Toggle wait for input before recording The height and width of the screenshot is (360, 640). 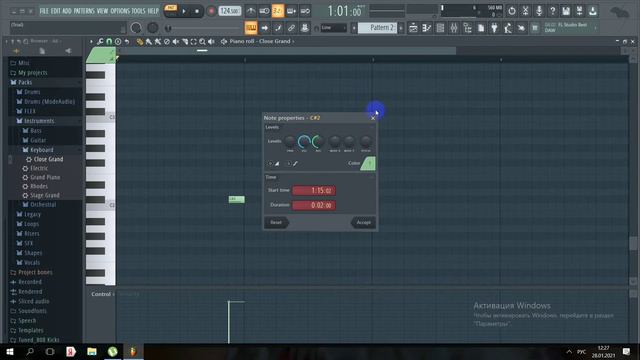coord(264,11)
